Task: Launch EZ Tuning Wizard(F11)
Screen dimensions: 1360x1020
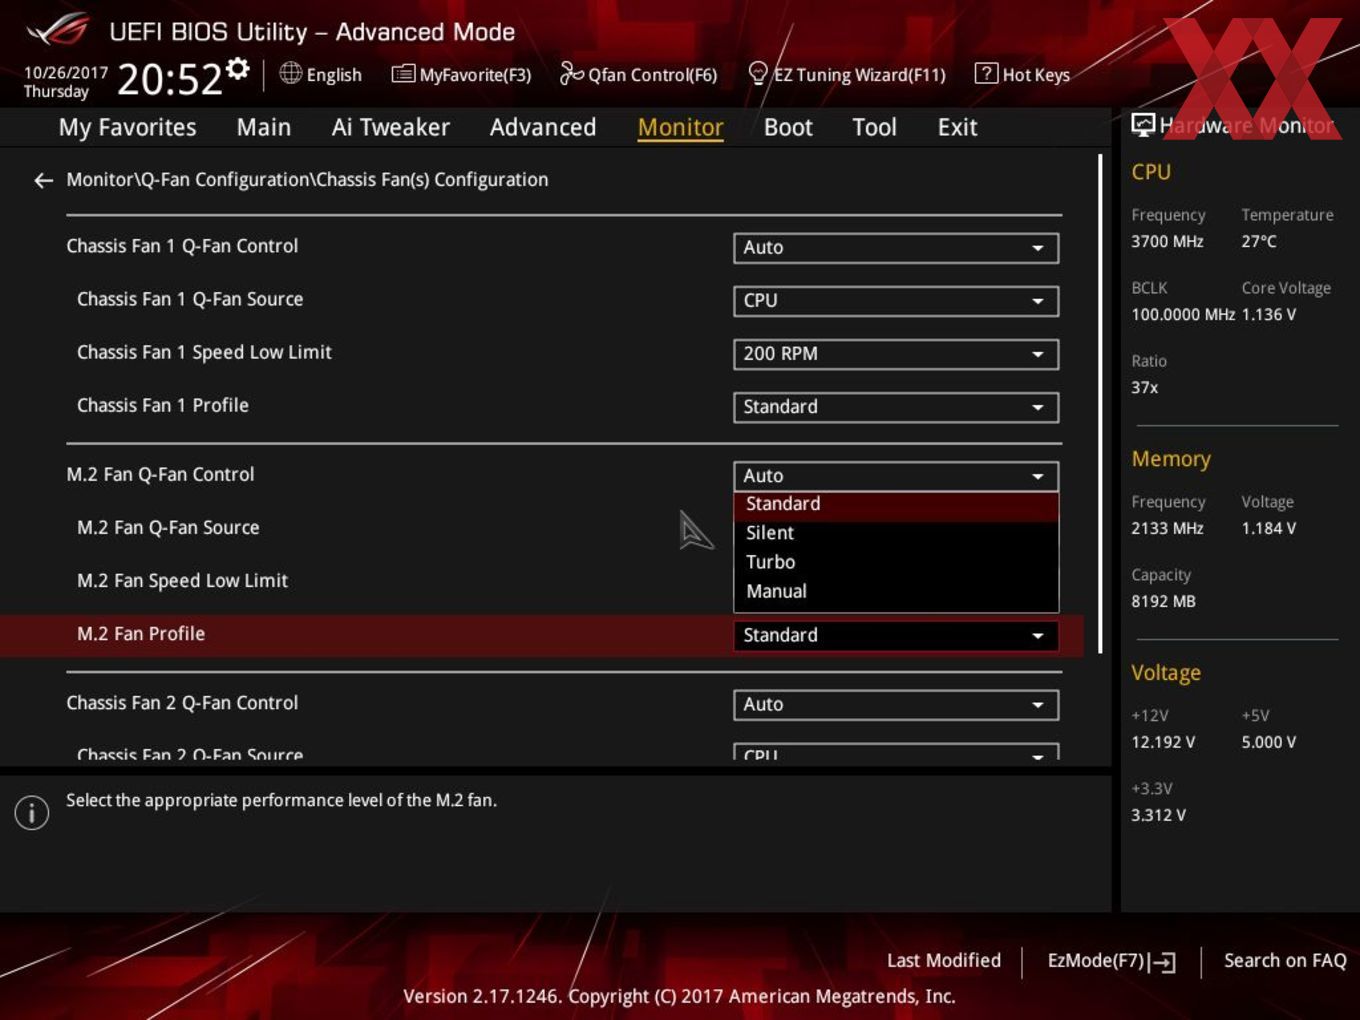Action: click(846, 74)
